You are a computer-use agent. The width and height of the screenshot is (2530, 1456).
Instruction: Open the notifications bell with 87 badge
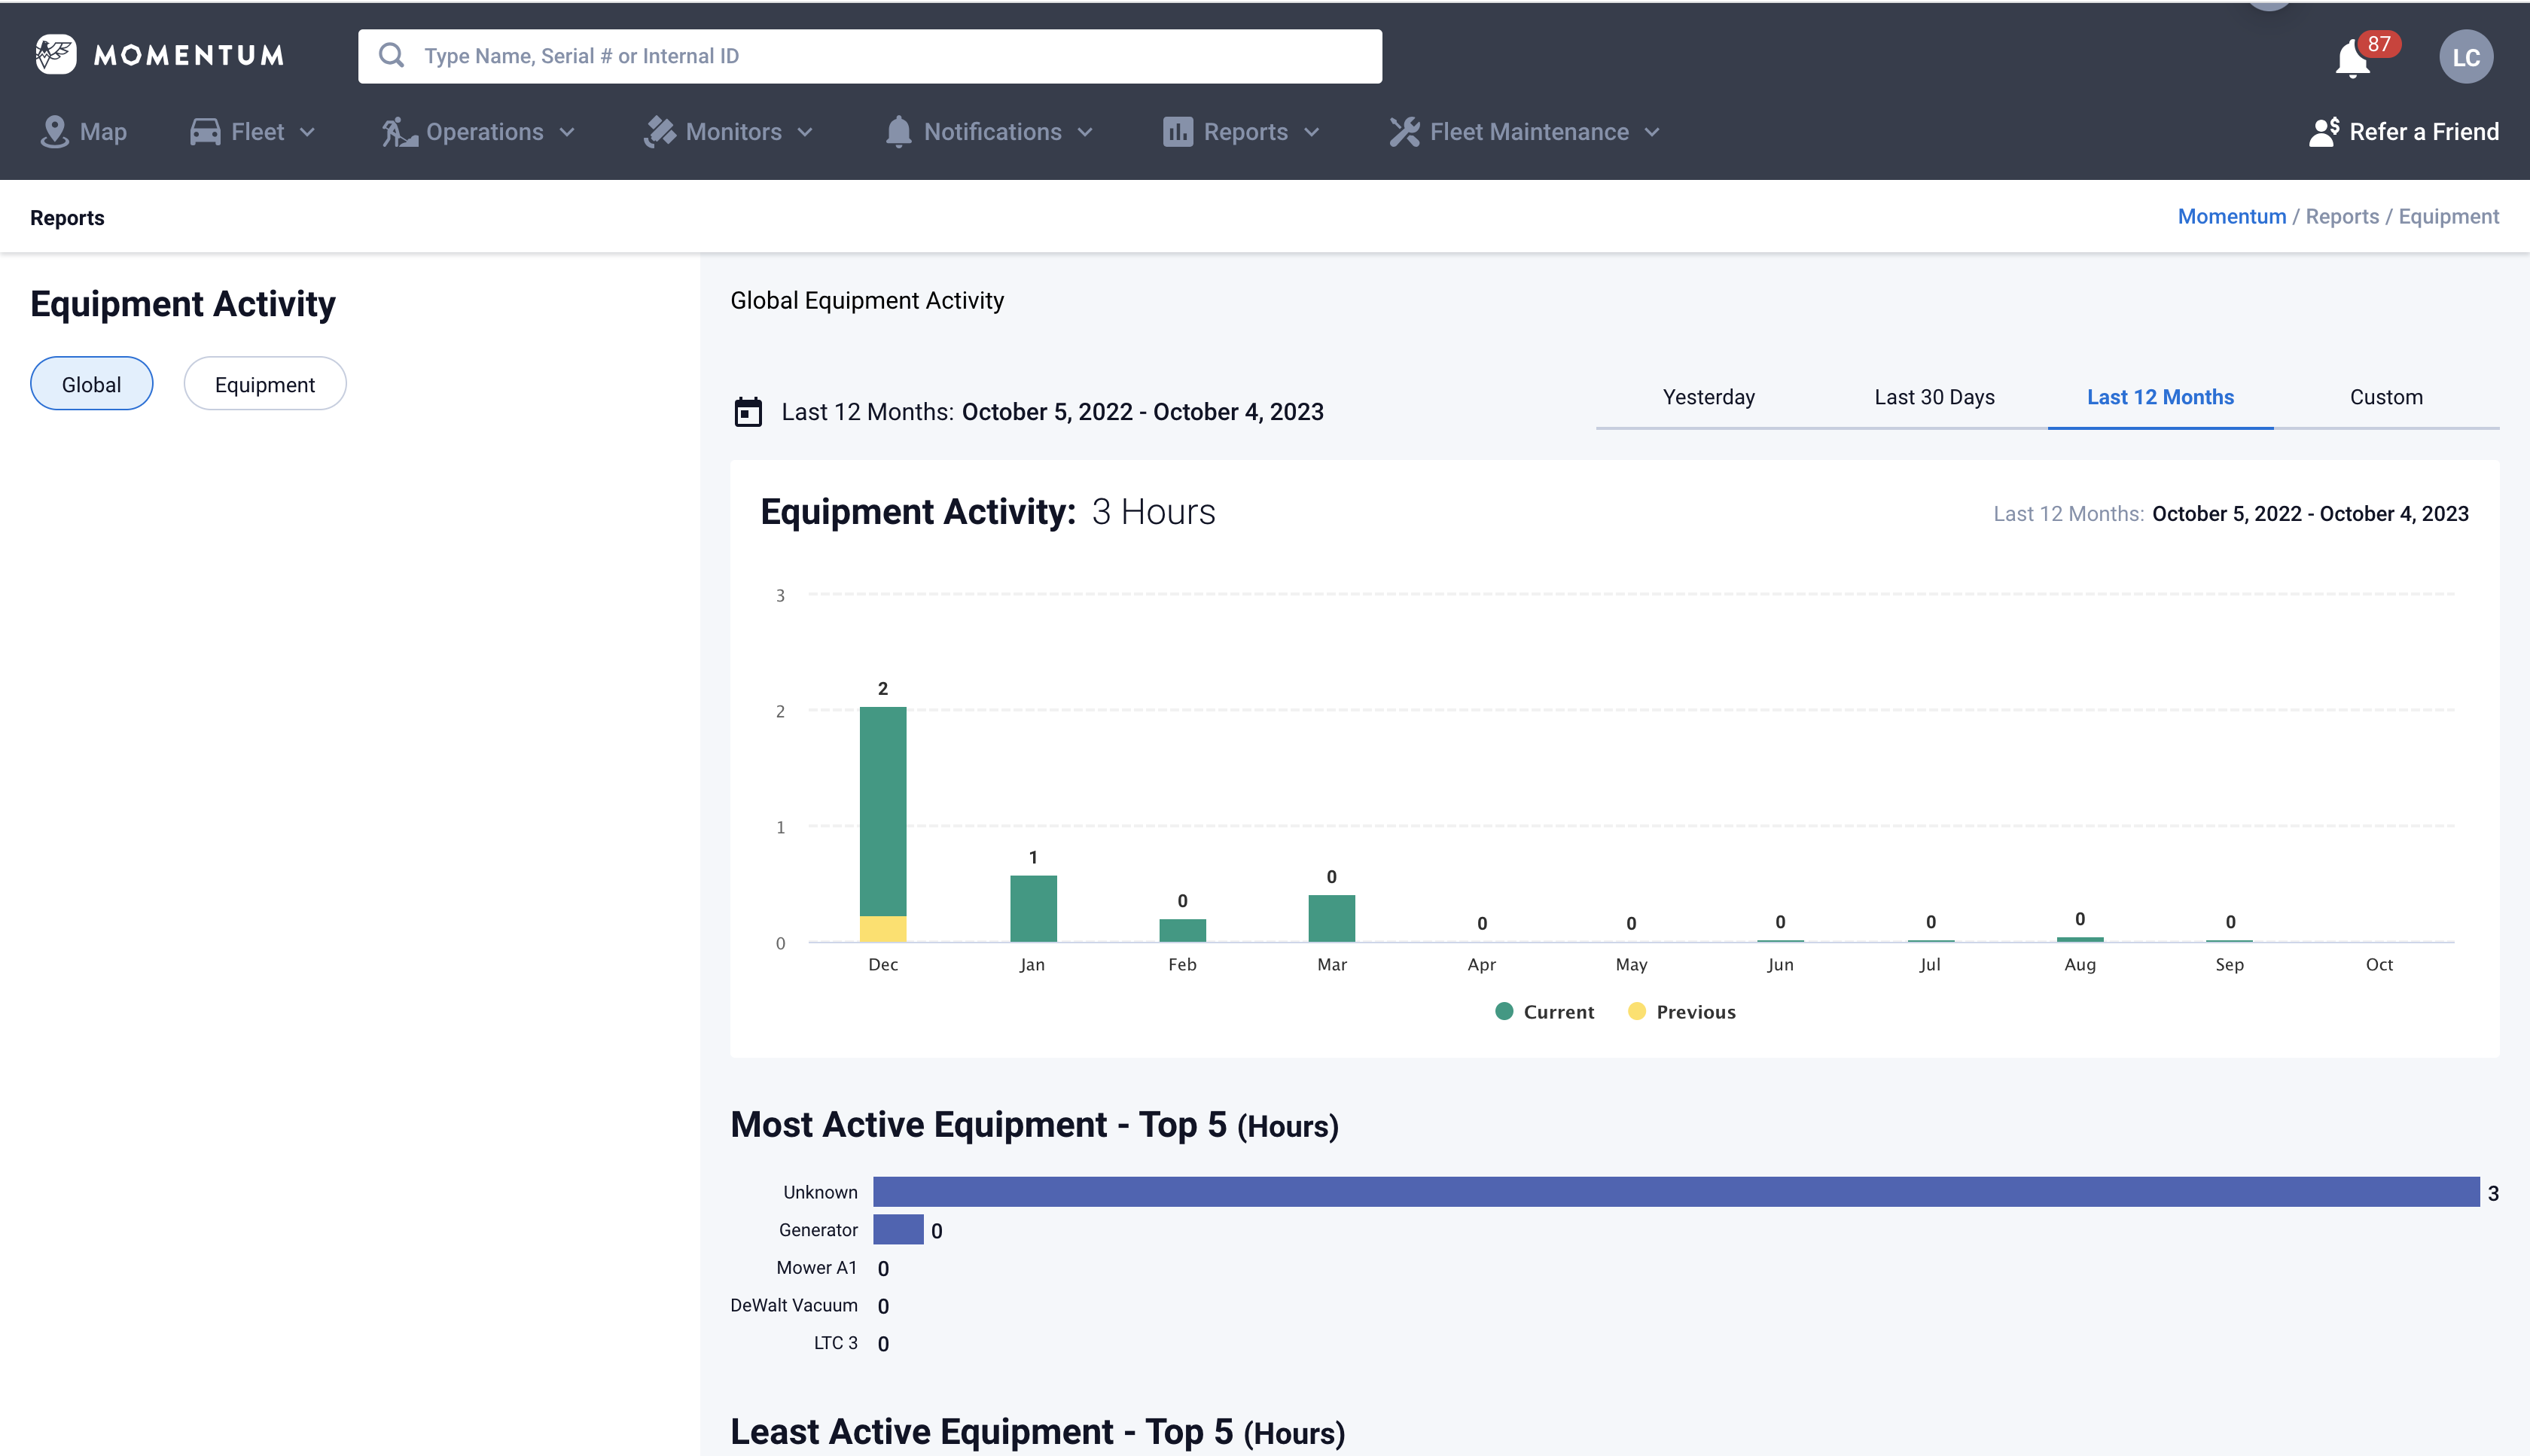tap(2352, 58)
